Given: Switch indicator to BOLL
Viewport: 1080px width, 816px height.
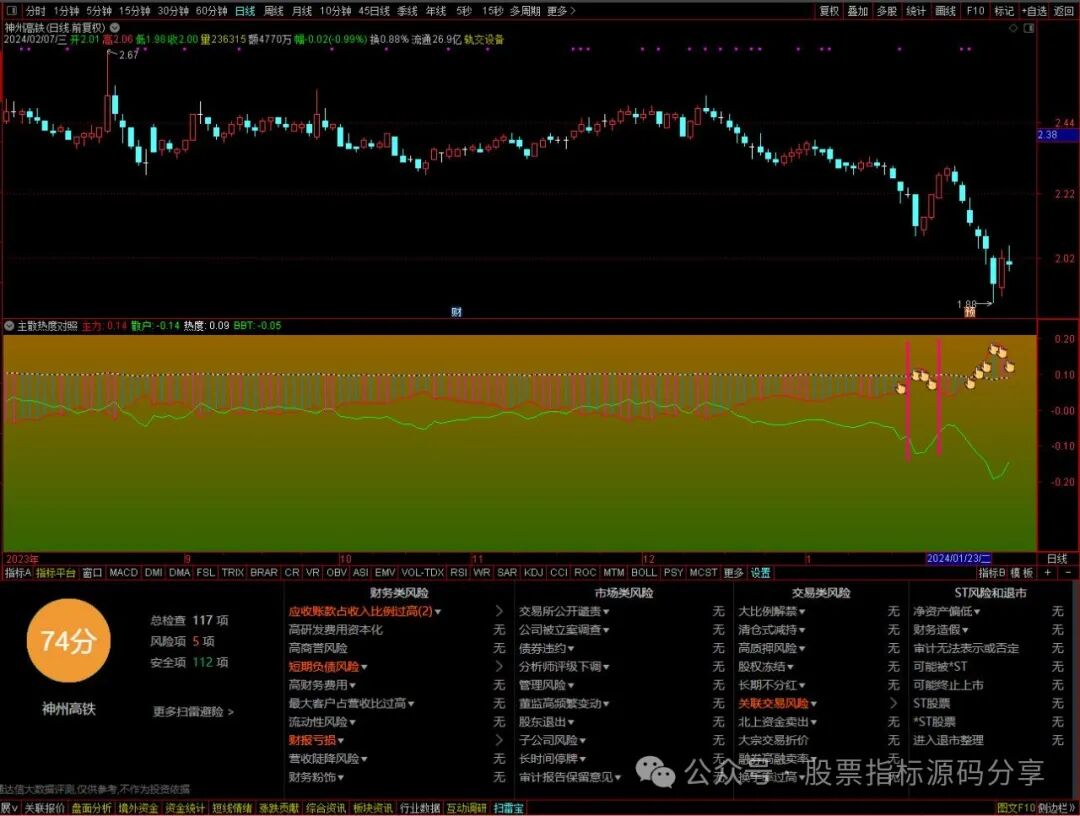Looking at the screenshot, I should click(644, 572).
